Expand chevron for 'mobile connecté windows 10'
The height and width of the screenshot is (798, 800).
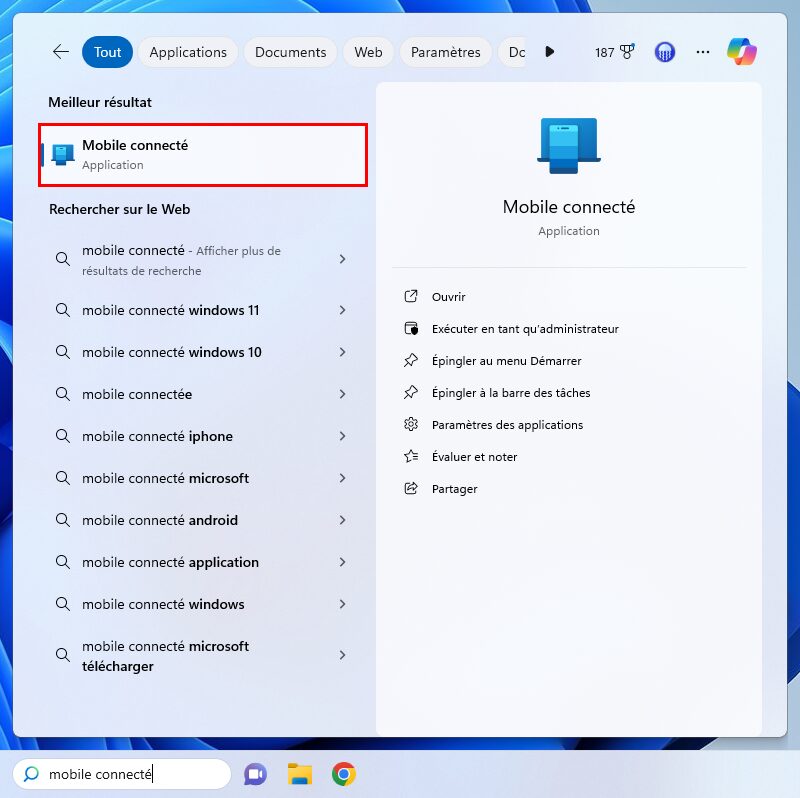342,352
